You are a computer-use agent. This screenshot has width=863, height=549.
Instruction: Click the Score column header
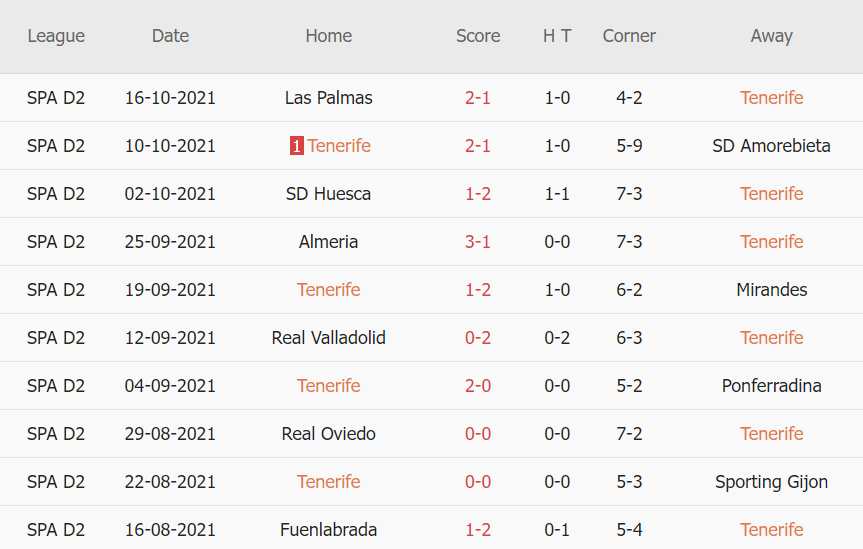click(x=478, y=36)
